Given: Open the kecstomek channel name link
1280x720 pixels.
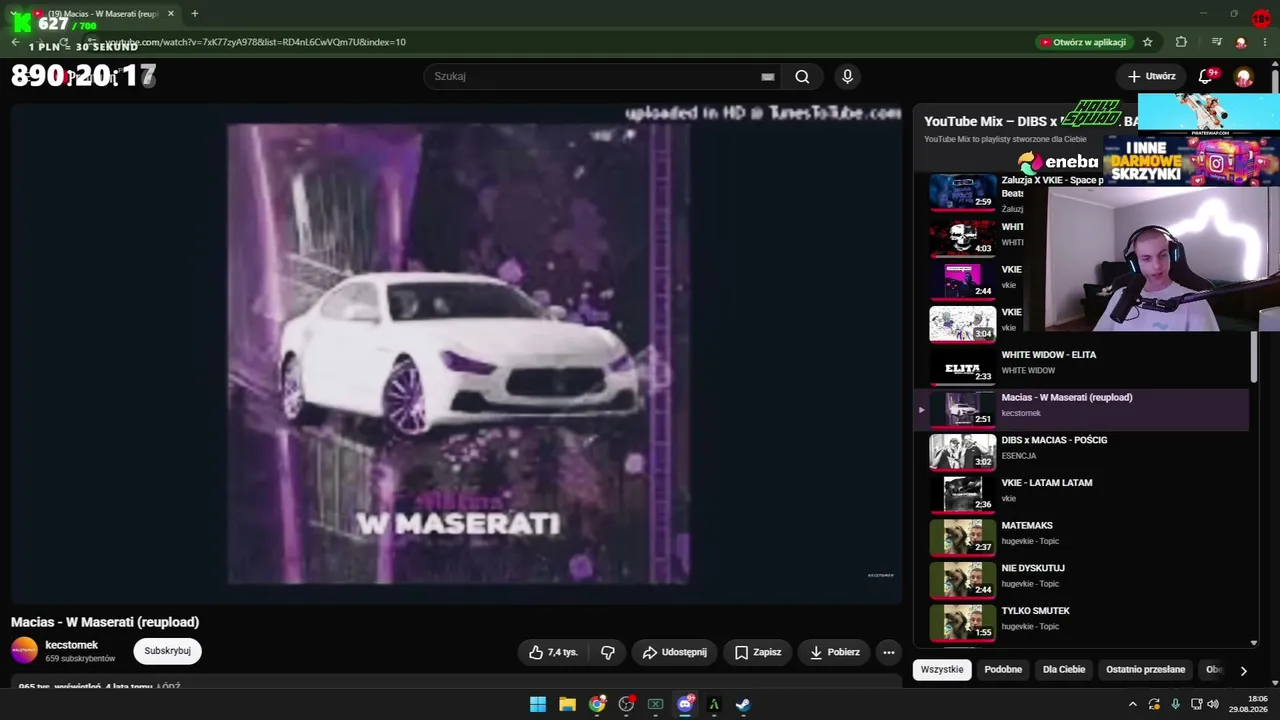Looking at the screenshot, I should (x=72, y=645).
